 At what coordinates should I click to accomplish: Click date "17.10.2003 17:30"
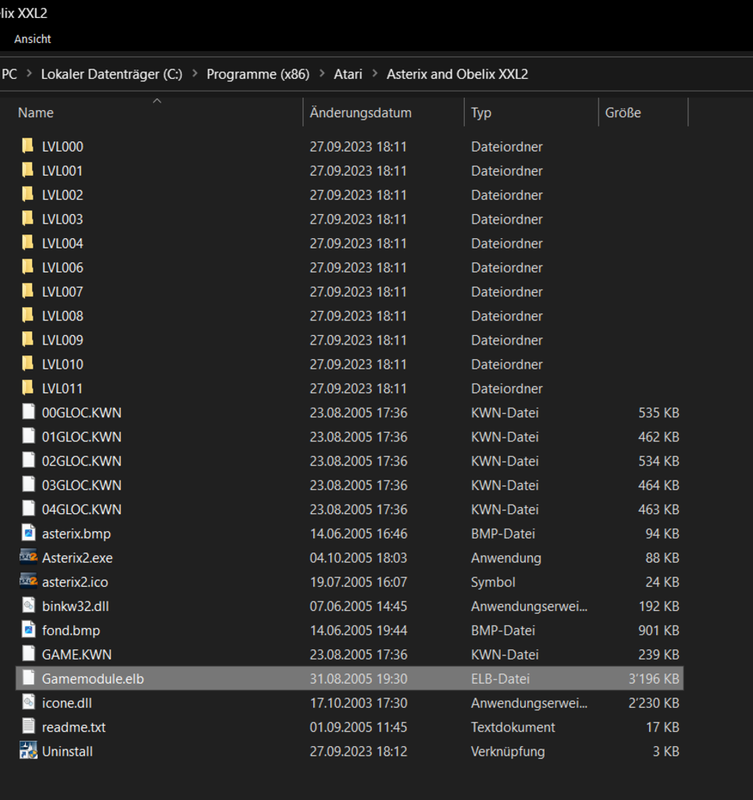(358, 703)
